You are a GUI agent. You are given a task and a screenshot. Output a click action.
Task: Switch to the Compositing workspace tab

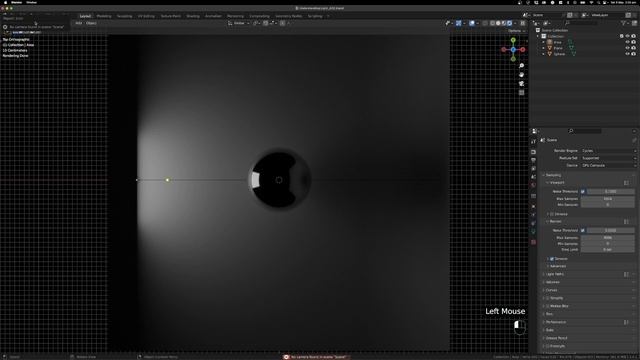click(x=259, y=16)
